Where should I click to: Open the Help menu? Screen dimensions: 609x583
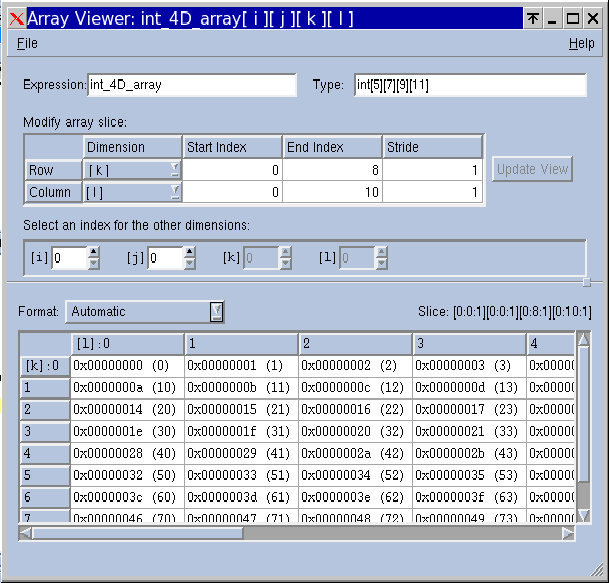coord(581,44)
